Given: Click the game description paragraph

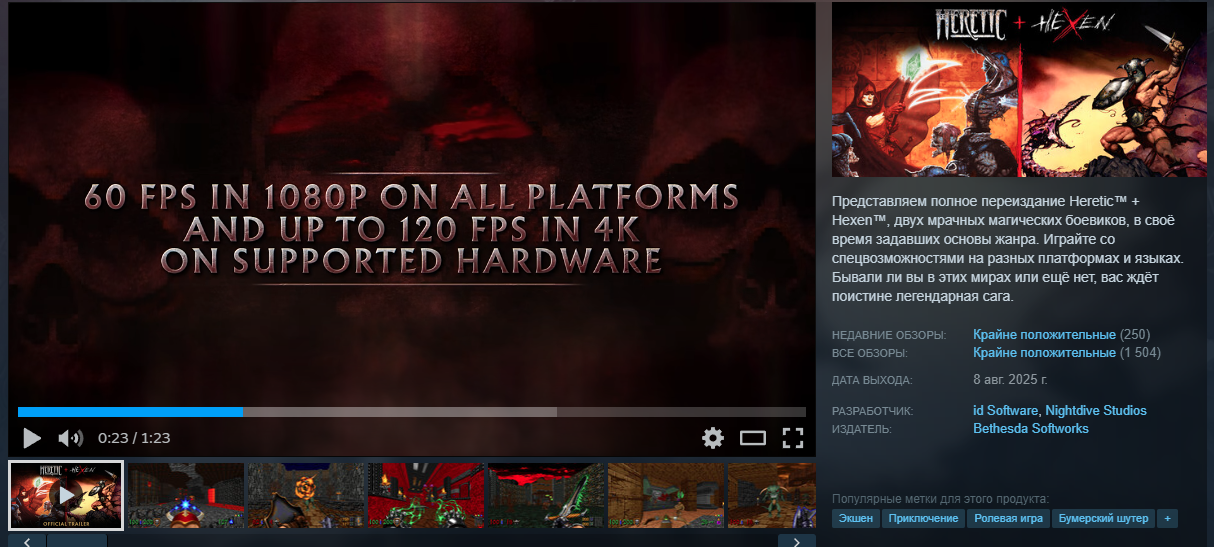Looking at the screenshot, I should (1008, 248).
